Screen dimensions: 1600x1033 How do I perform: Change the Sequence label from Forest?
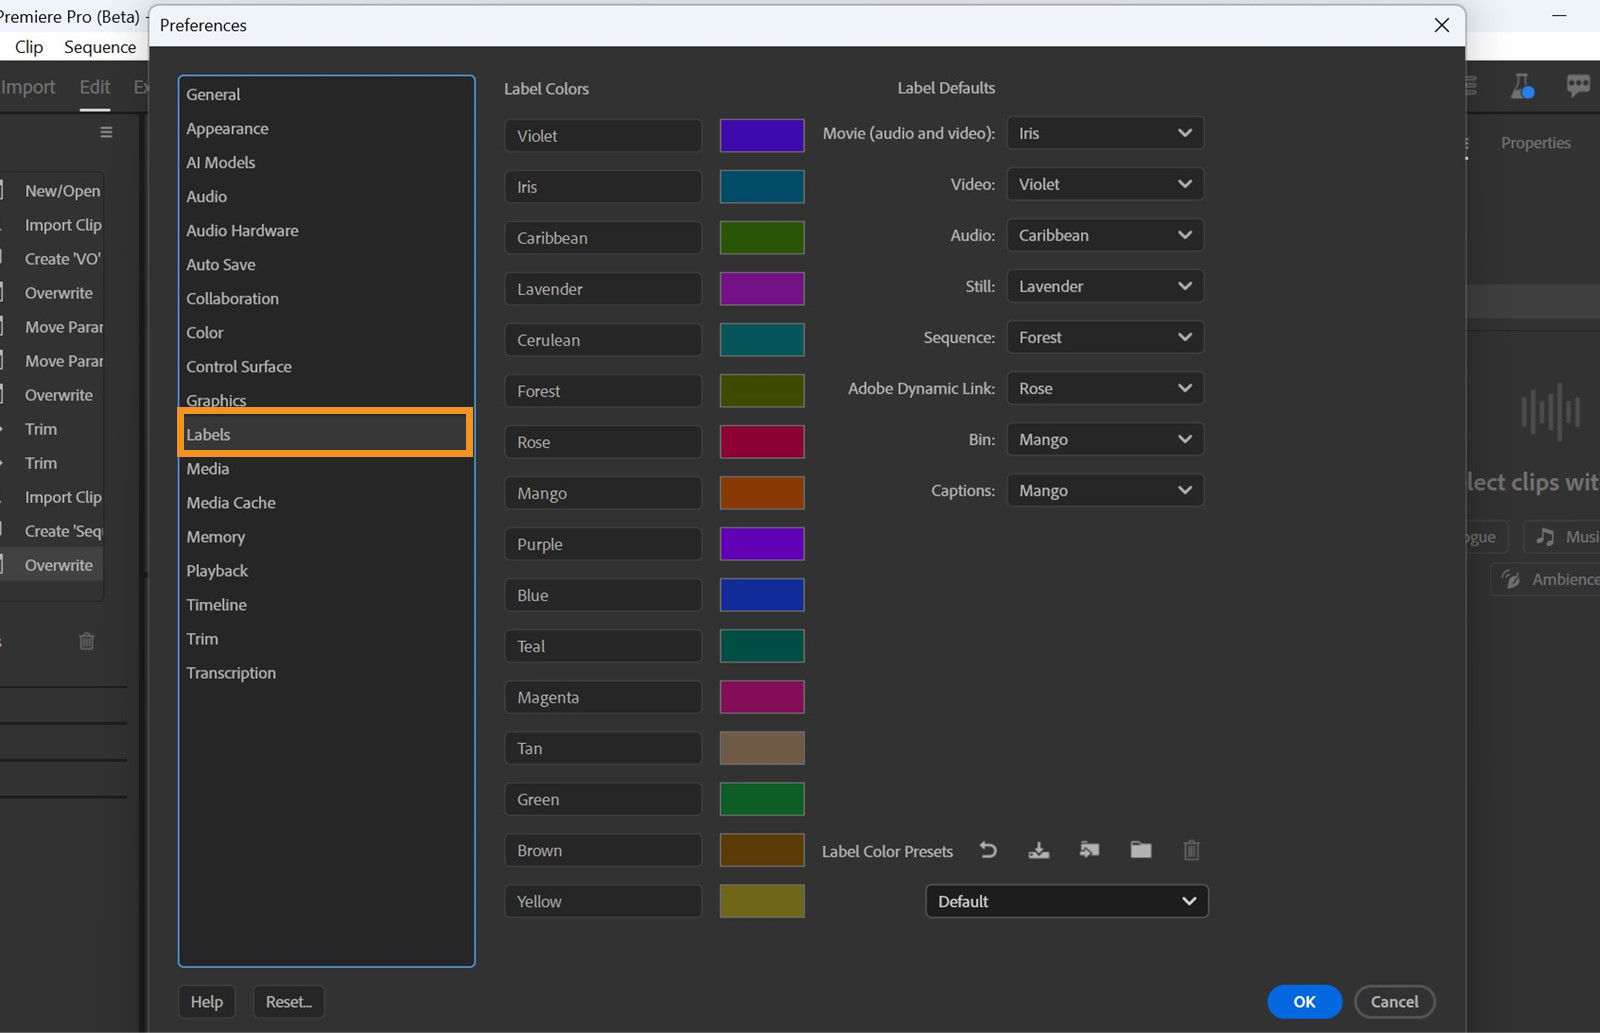(1104, 337)
